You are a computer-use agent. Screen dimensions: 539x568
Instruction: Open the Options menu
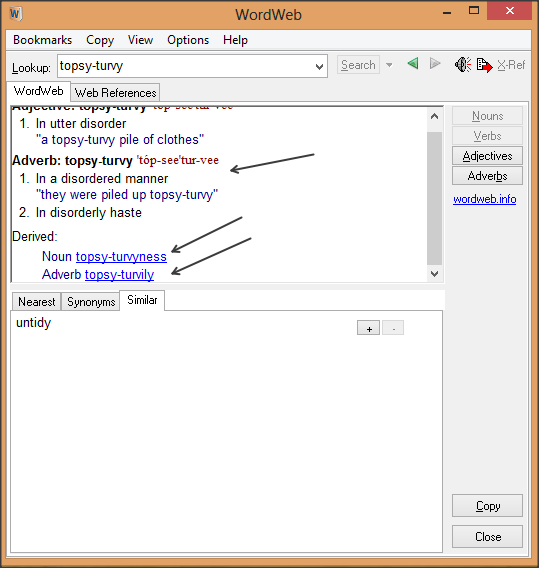point(188,40)
